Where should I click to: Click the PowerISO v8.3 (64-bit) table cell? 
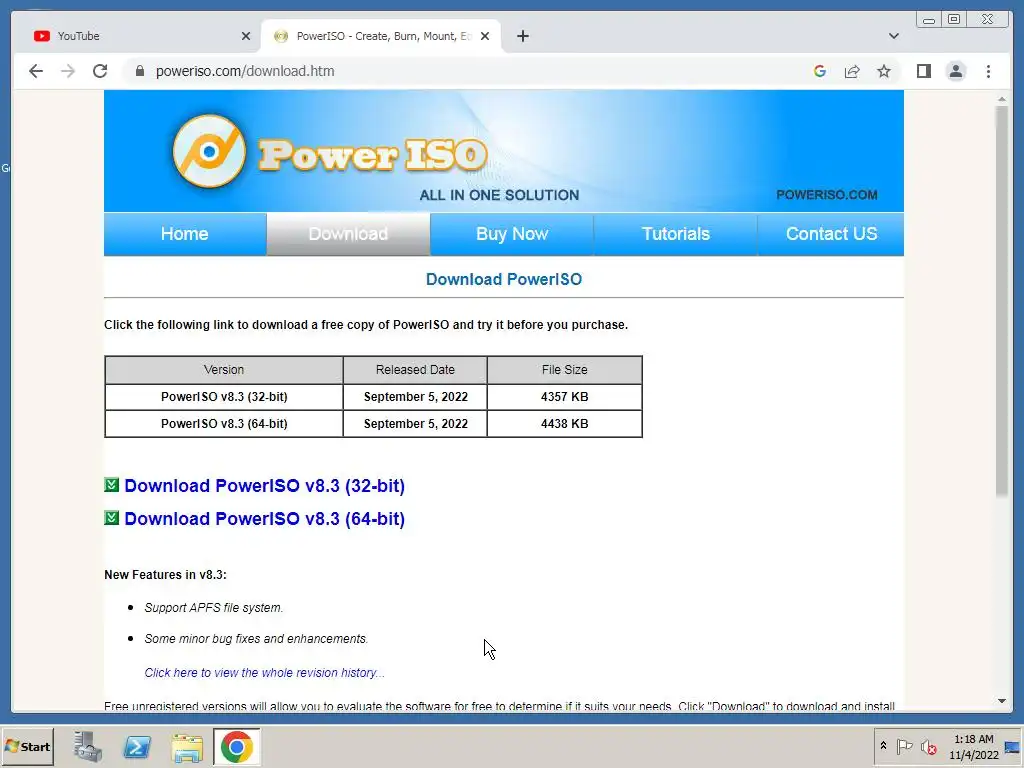pos(224,424)
